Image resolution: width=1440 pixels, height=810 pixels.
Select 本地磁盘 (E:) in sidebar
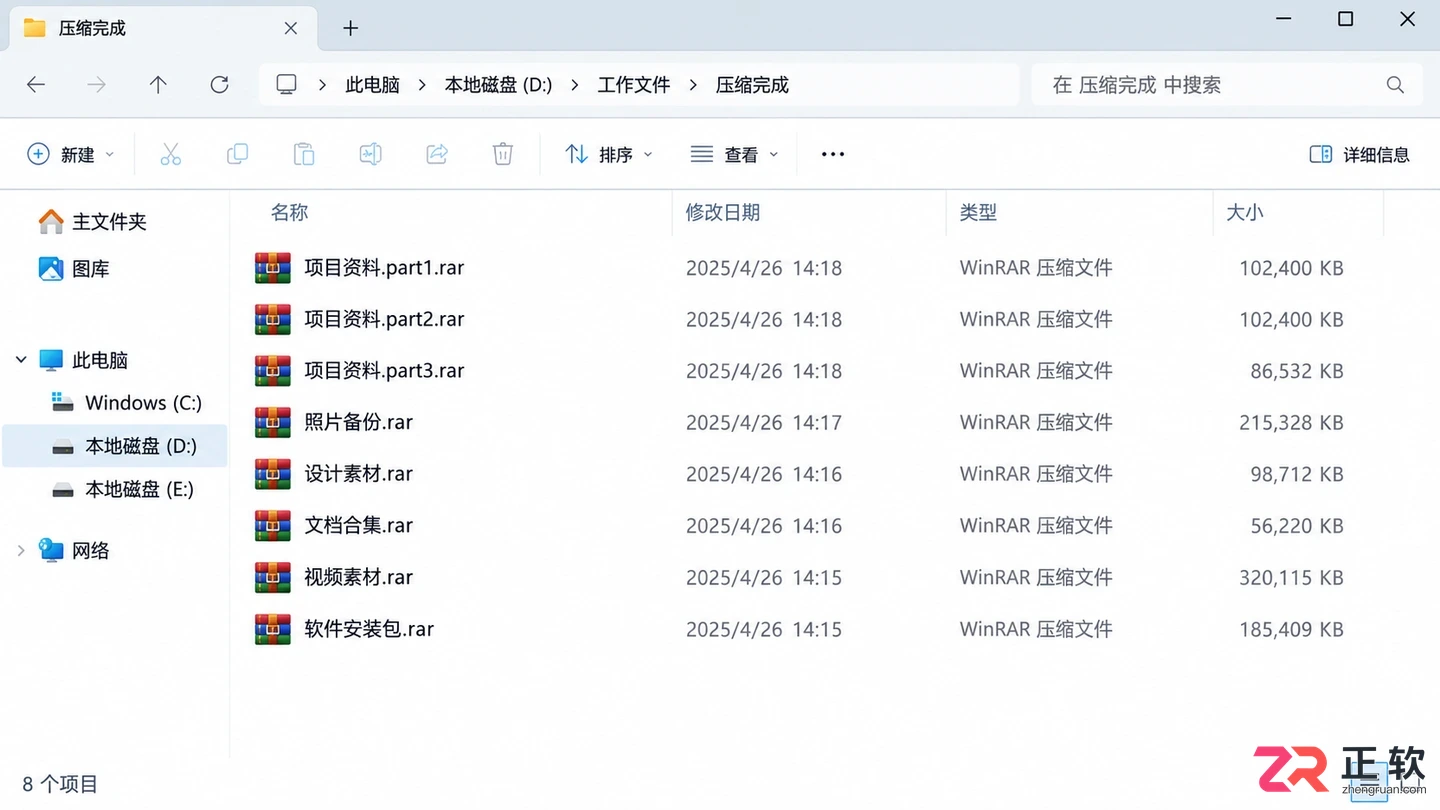click(x=123, y=489)
